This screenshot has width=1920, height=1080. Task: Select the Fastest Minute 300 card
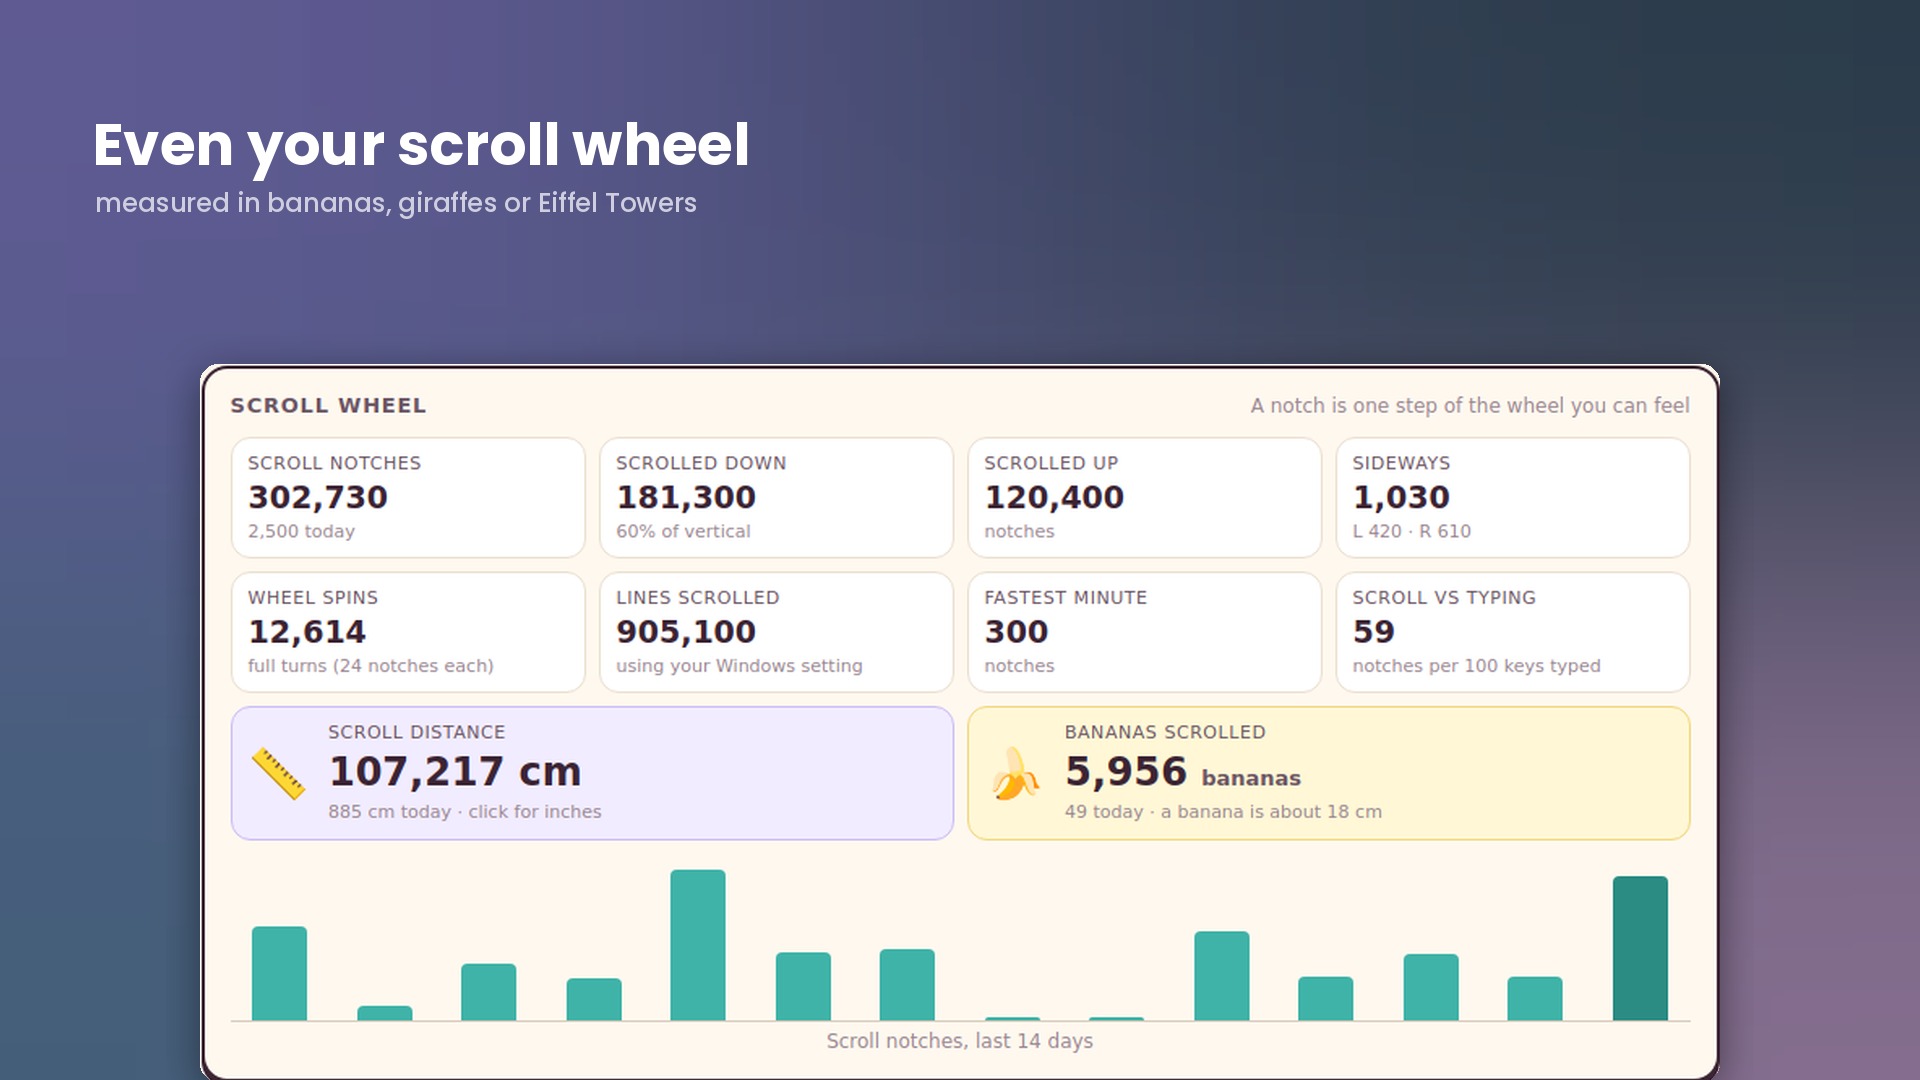click(x=1145, y=632)
